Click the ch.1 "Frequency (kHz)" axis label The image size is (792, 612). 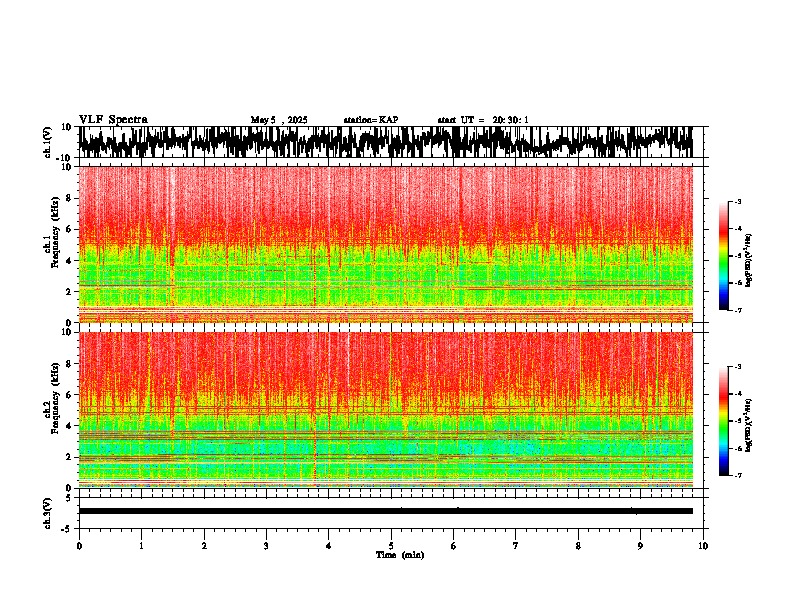coord(54,232)
